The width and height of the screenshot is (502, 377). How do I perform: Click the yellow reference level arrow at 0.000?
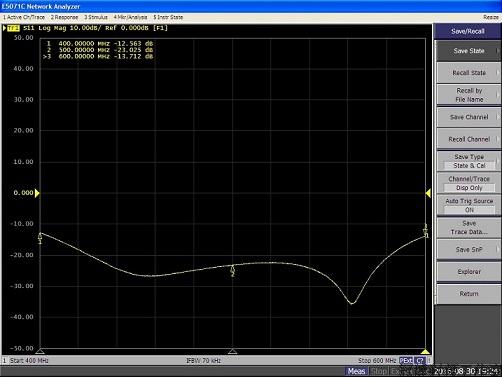[37, 193]
